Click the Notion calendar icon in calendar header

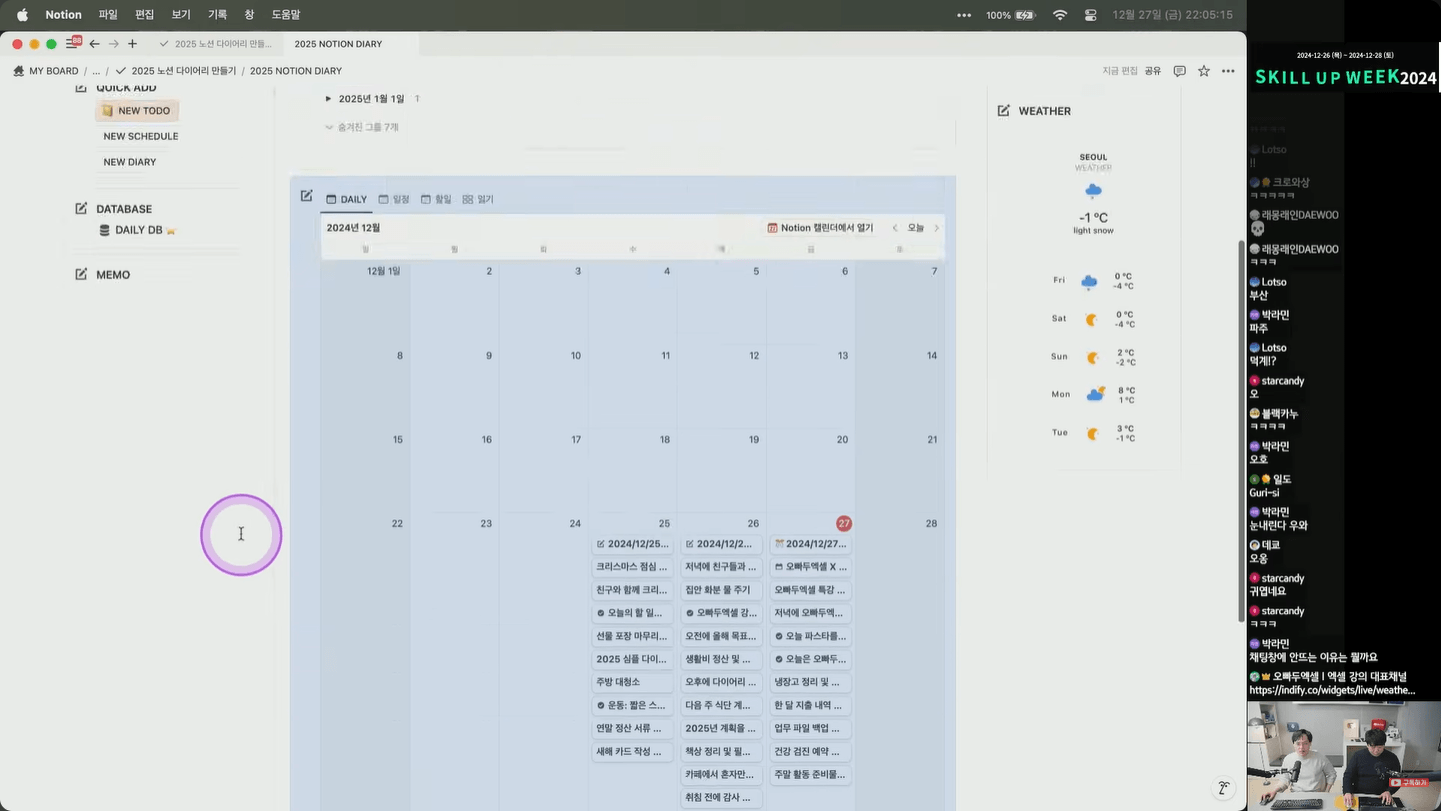772,228
